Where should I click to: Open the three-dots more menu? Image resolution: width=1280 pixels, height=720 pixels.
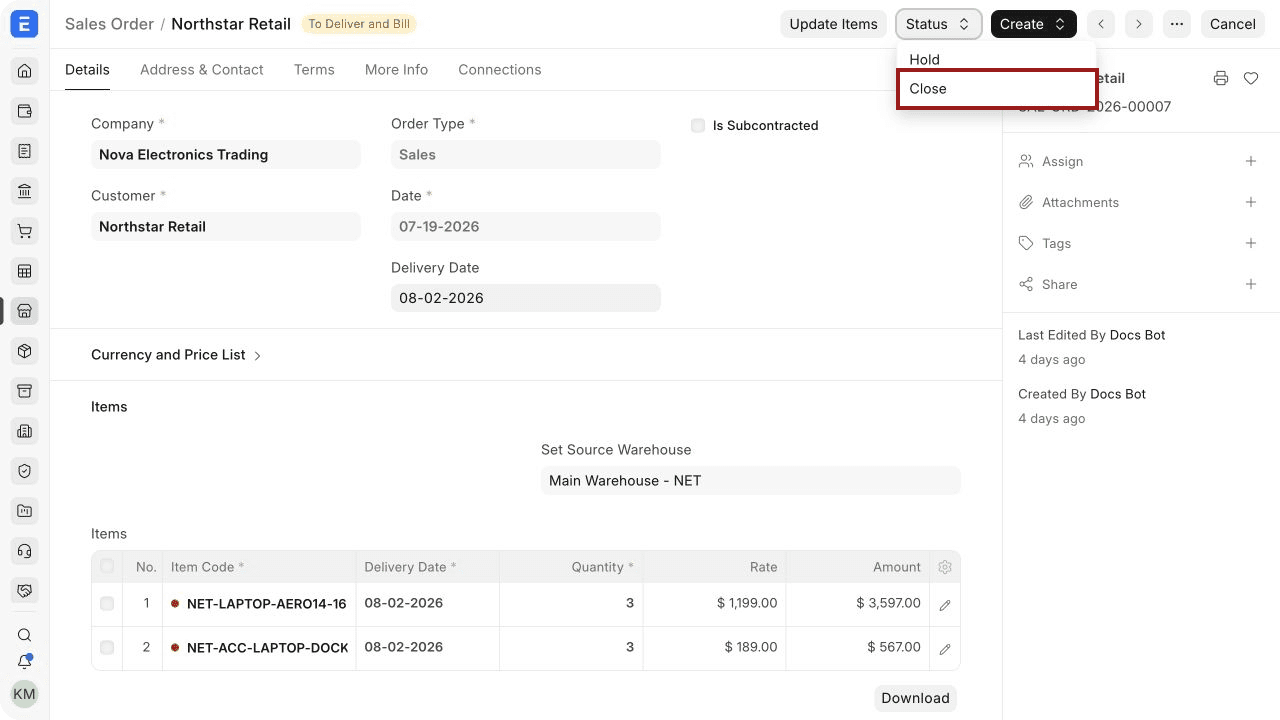1177,24
